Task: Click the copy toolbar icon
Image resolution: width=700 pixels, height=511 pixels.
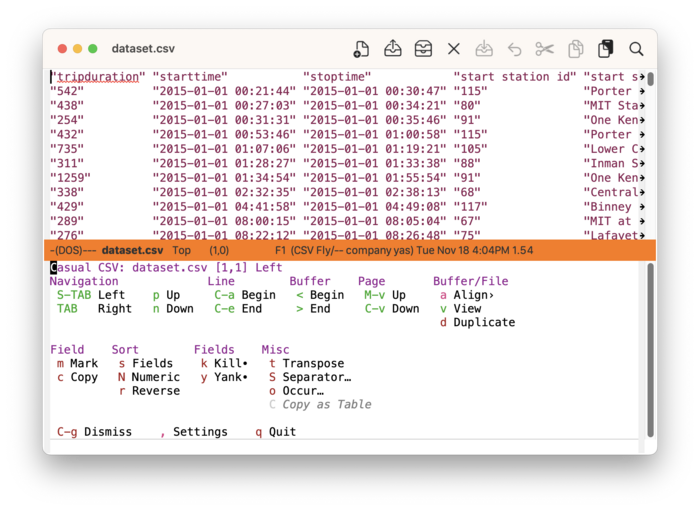Action: coord(575,49)
